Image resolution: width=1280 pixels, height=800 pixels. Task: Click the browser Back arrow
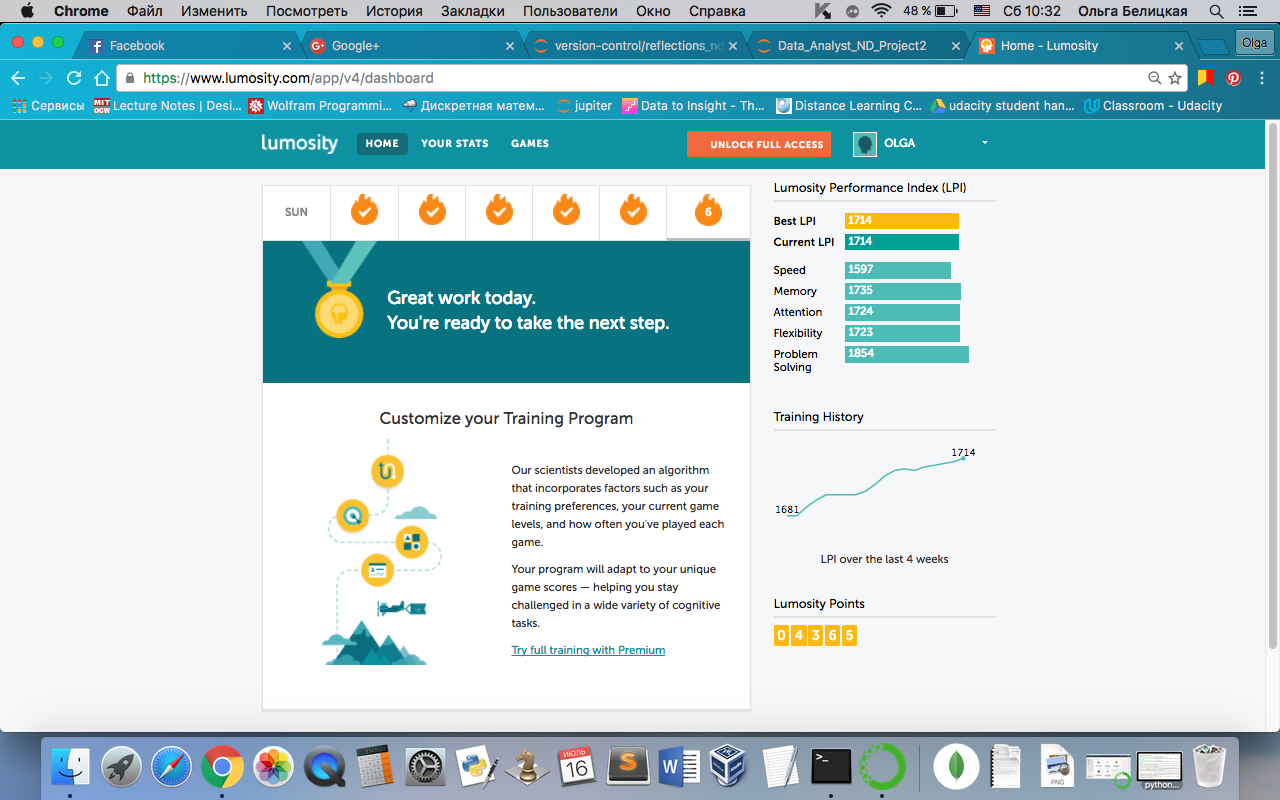(18, 78)
